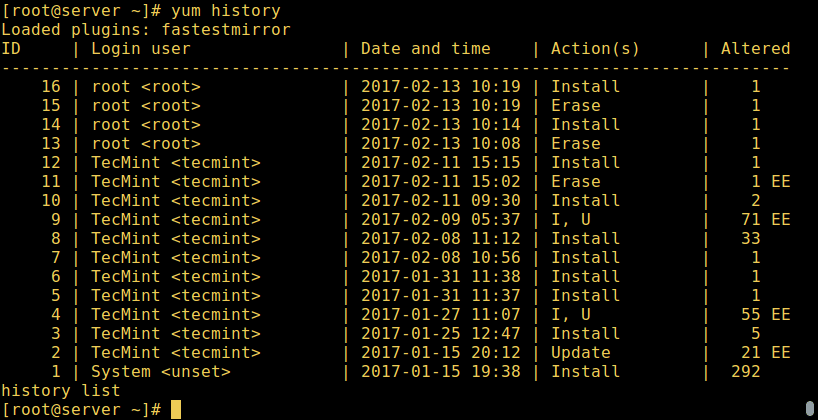Click the yellow cursor block at the prompt
Viewport: 818px width, 420px height.
click(176, 409)
